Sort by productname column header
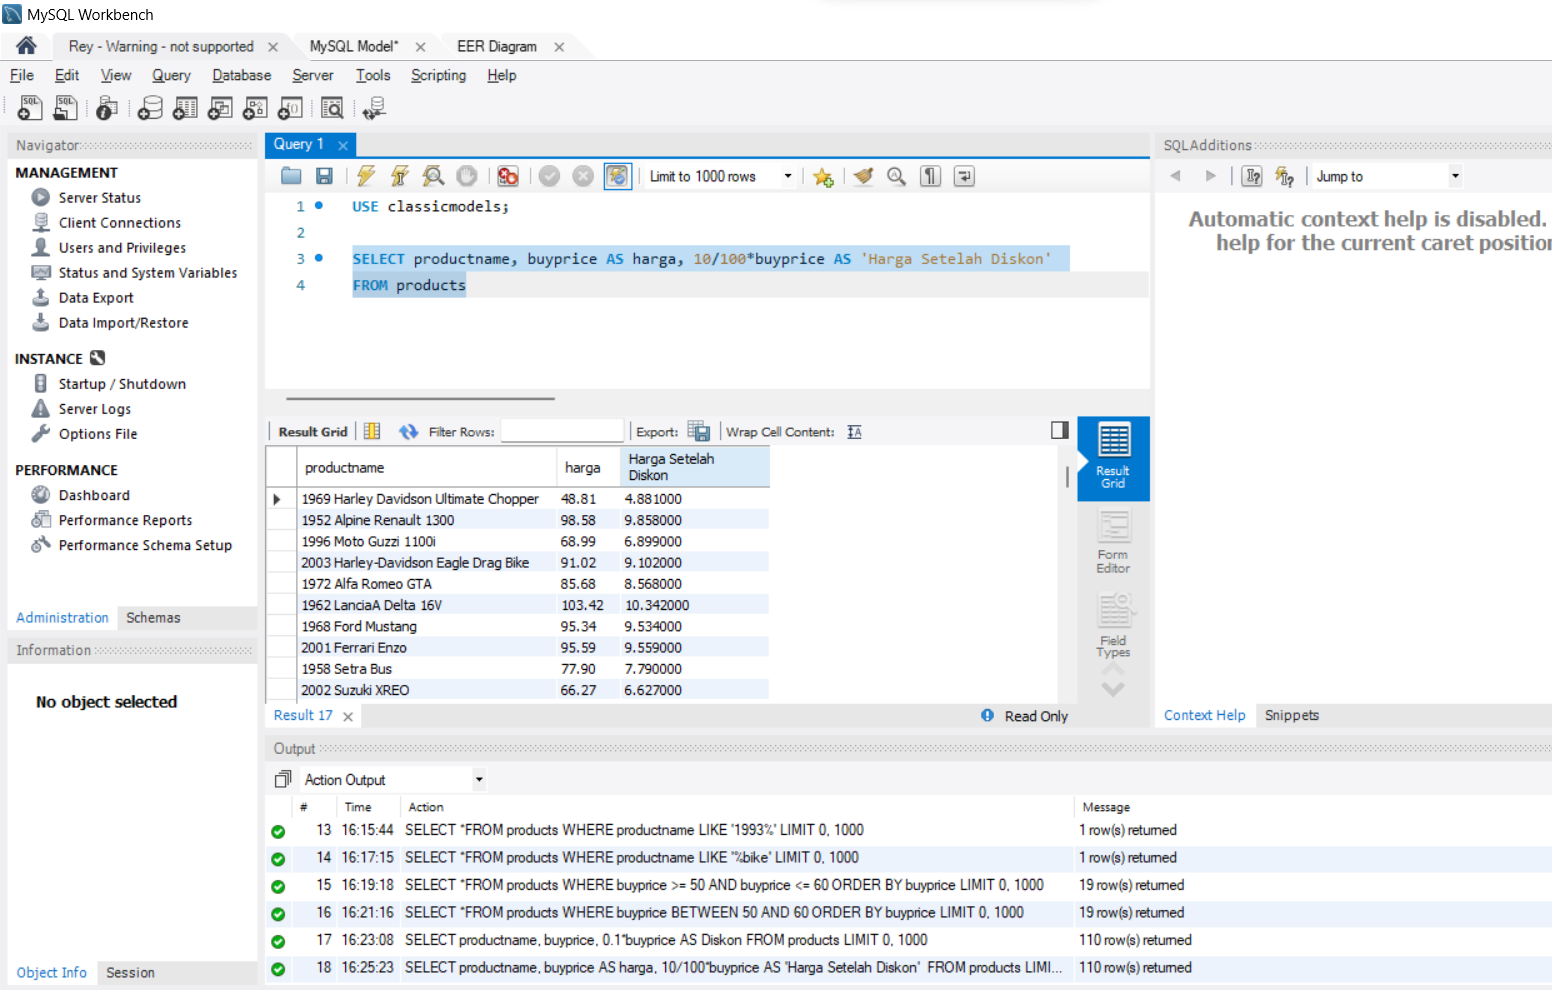This screenshot has width=1552, height=990. click(427, 467)
